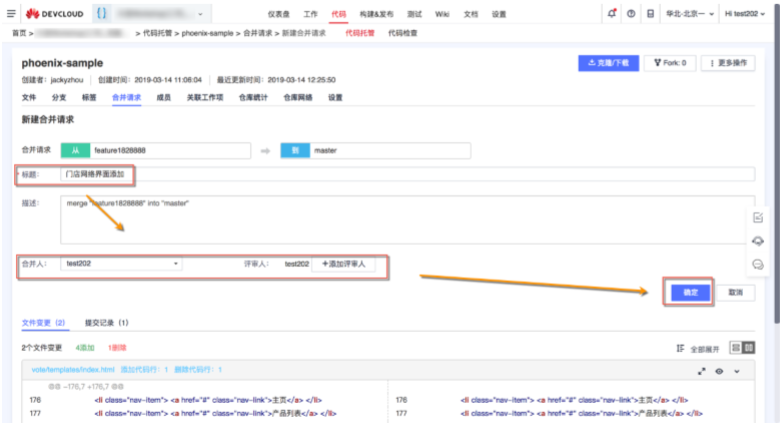Open 文档 in the top navigation
Viewport: 782px width, 429px height.
[x=470, y=14]
